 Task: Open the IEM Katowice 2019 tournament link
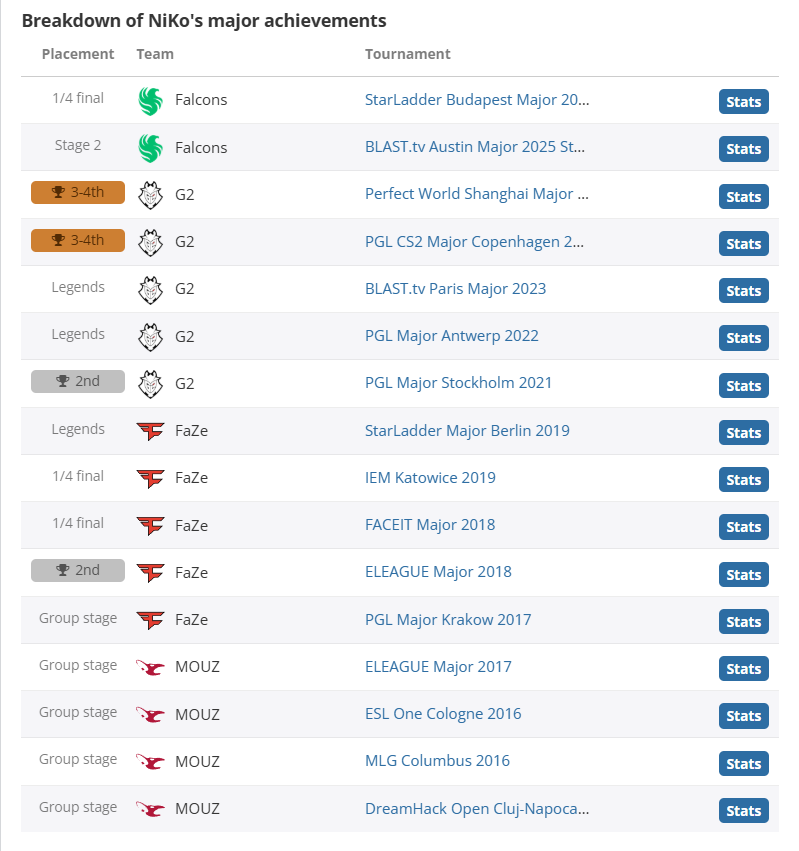click(x=430, y=478)
